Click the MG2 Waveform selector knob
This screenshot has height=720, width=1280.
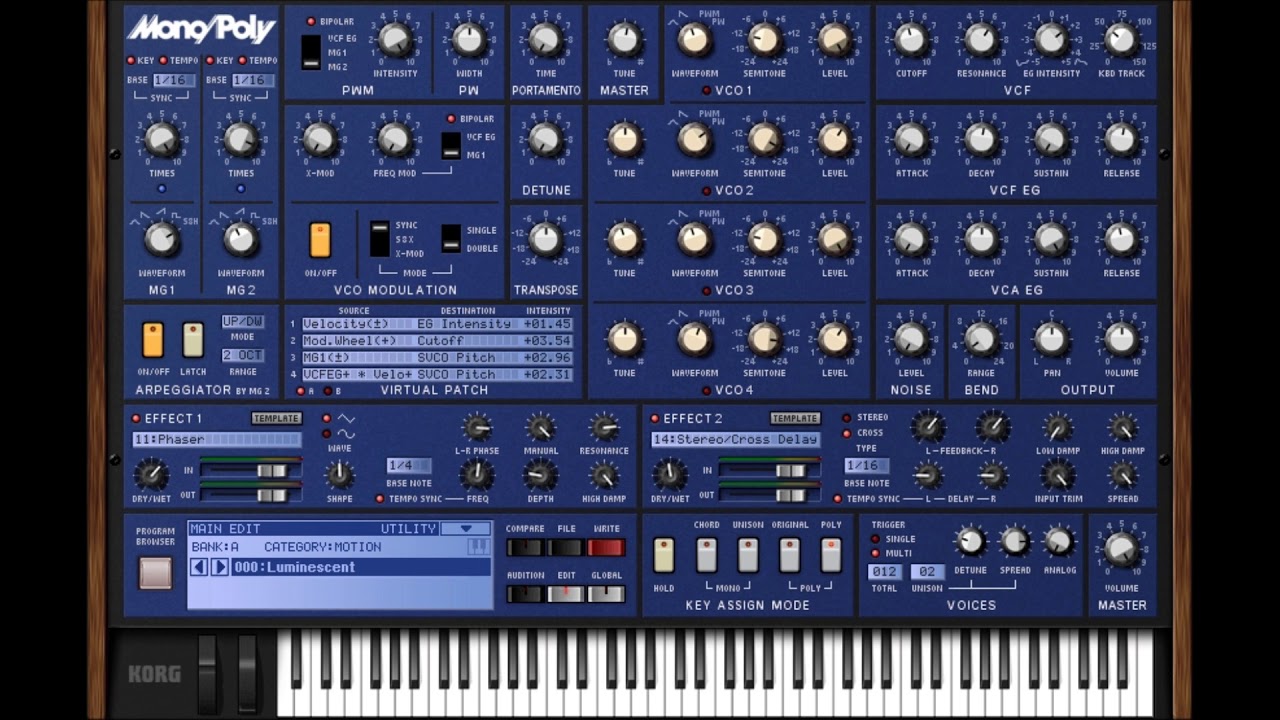point(240,239)
